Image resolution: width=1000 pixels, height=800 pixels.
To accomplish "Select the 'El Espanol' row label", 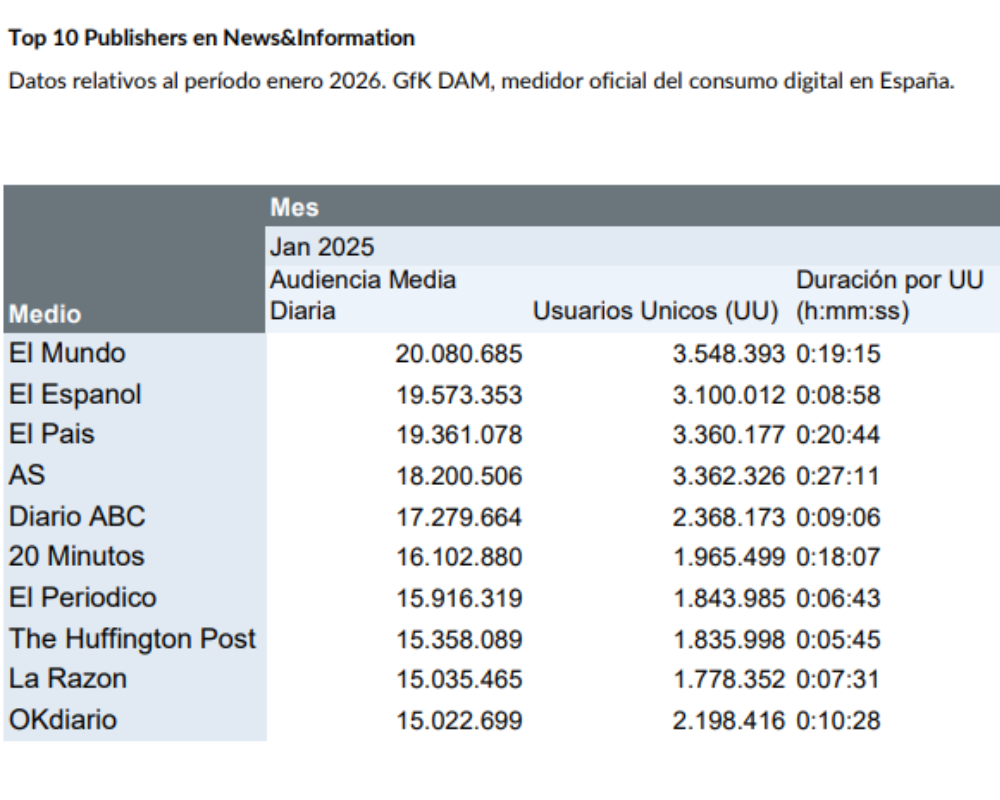I will click(x=75, y=394).
